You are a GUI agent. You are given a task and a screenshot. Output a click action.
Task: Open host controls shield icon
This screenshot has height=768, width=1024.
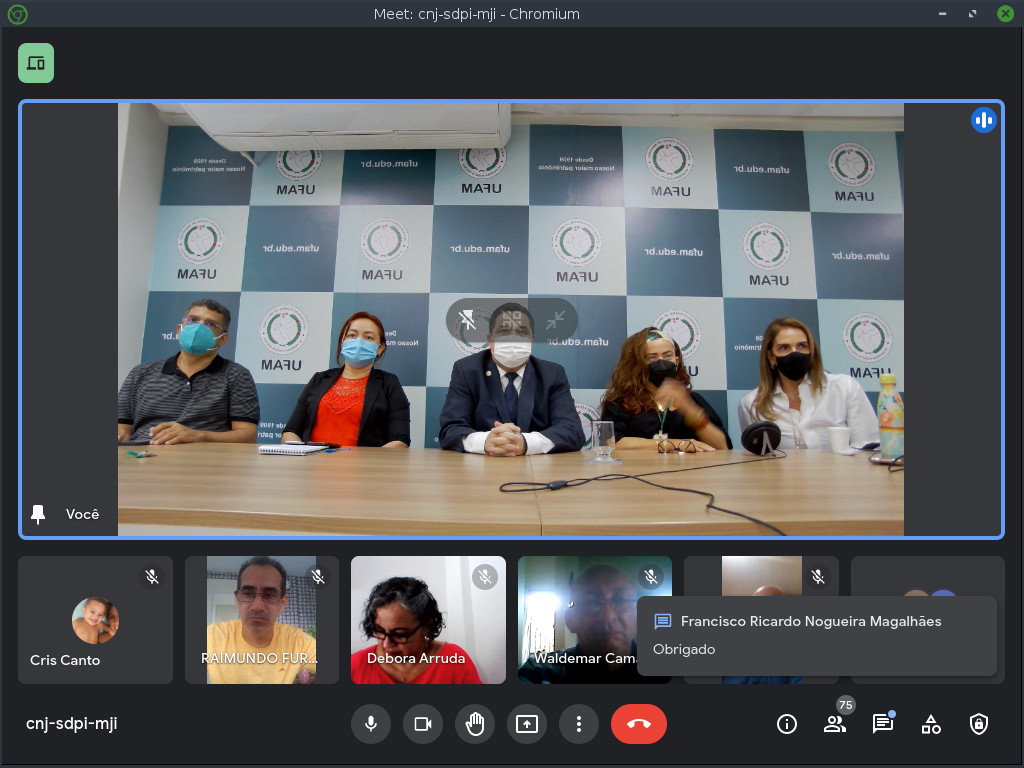click(x=978, y=724)
